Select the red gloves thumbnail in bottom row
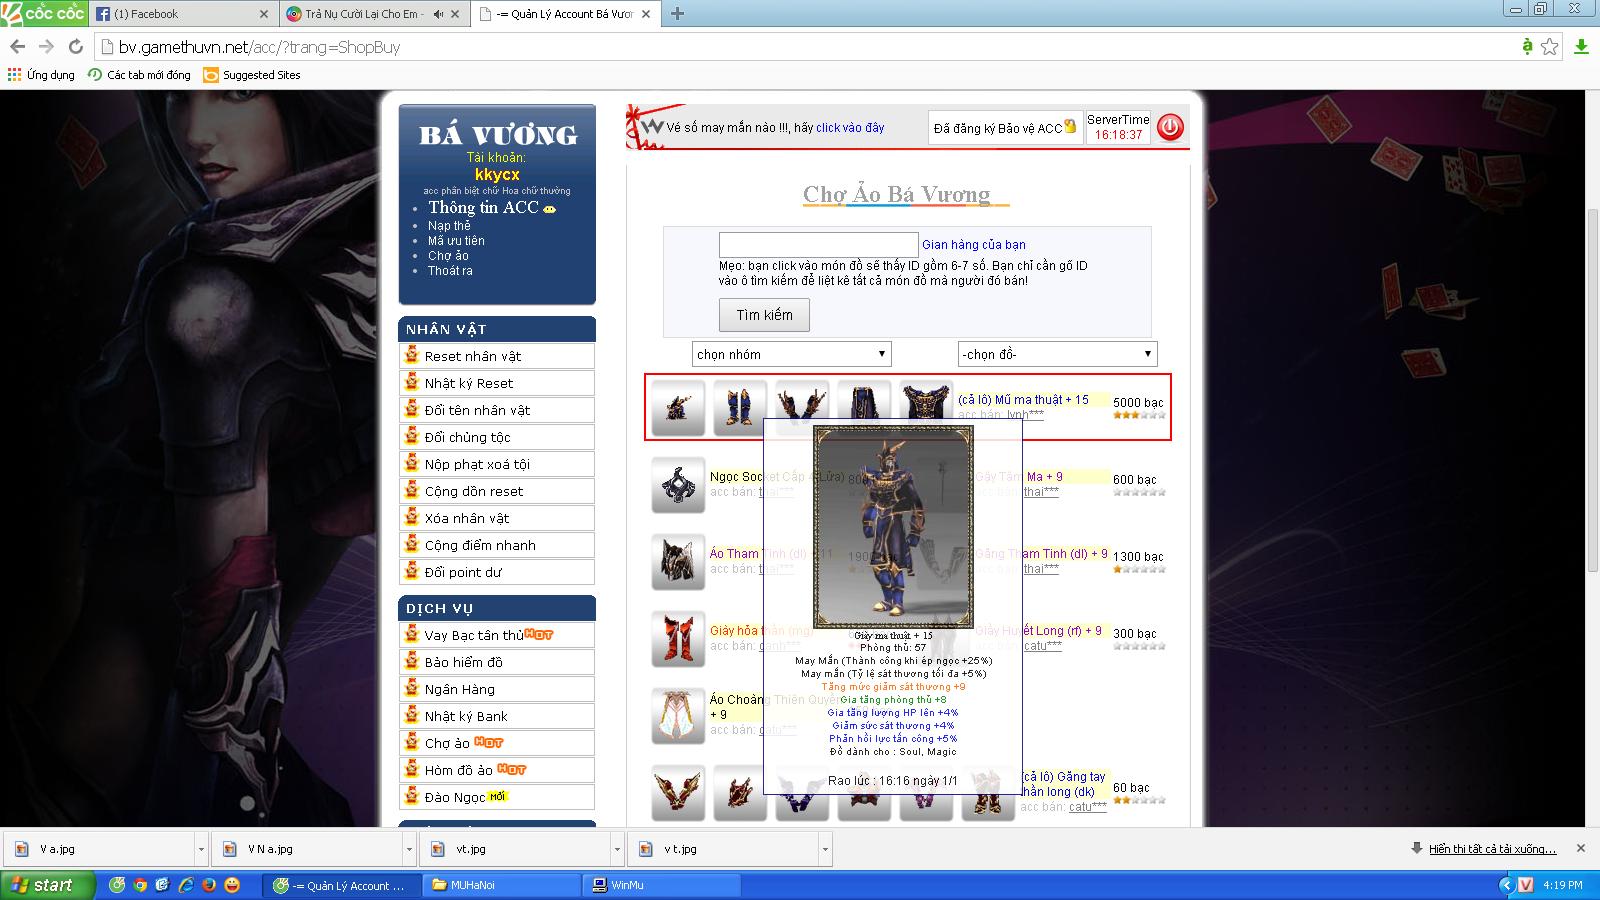Screen dimensions: 1600x900 678,792
